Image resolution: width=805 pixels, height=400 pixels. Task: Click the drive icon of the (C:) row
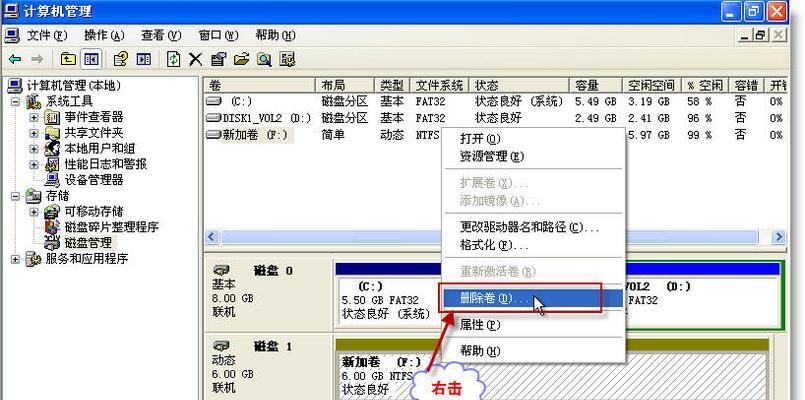(213, 101)
